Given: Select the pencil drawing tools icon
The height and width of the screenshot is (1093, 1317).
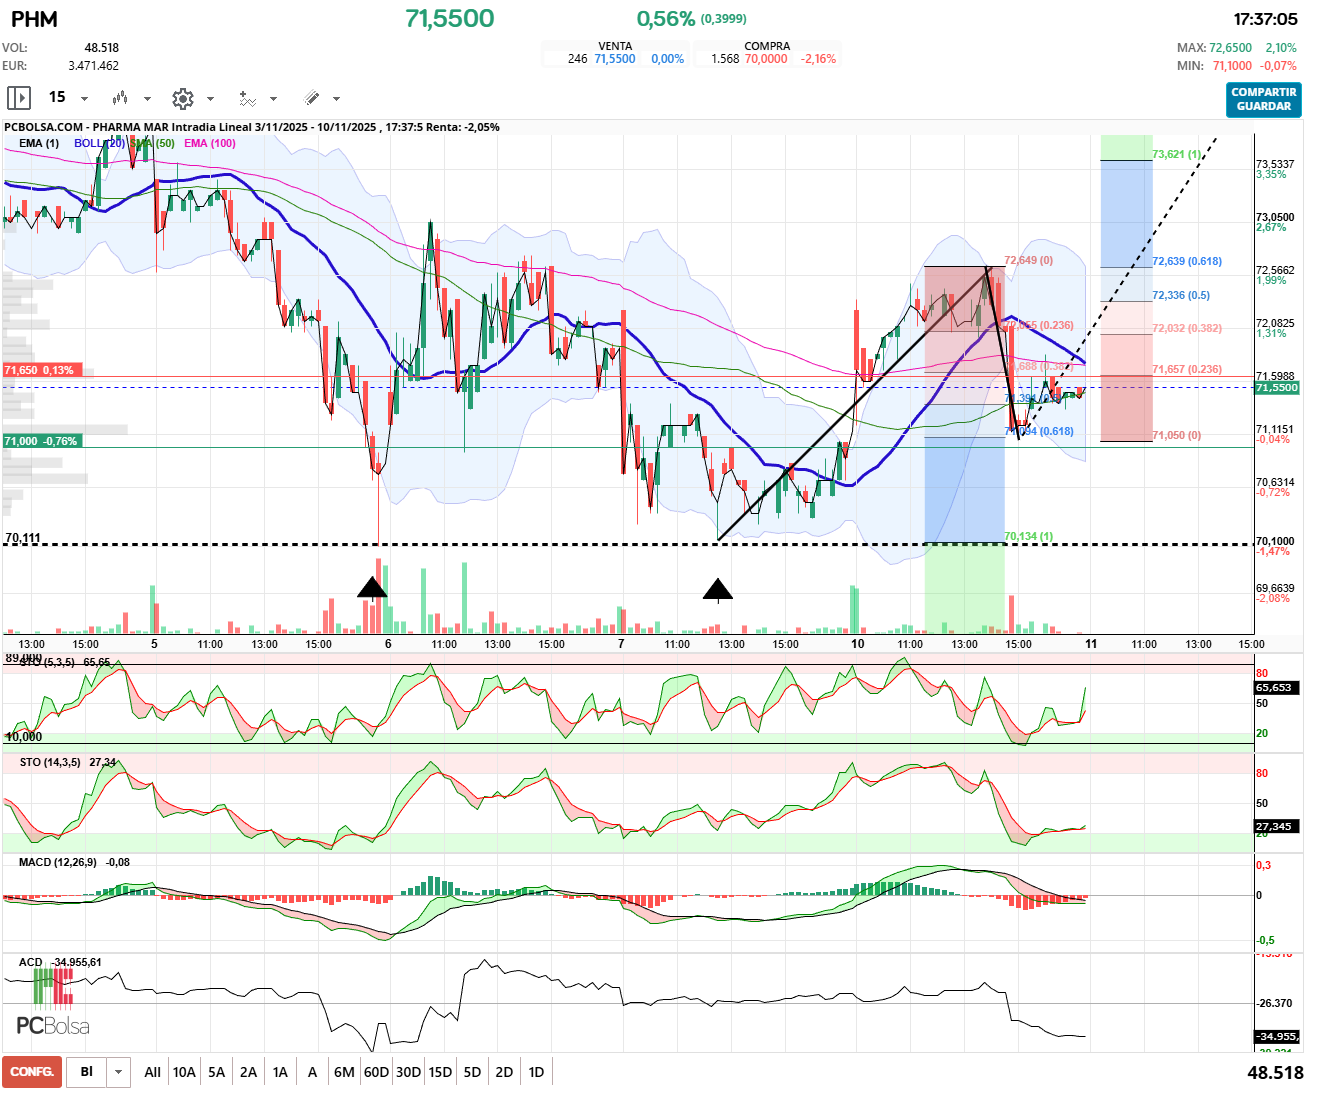Looking at the screenshot, I should click(311, 98).
